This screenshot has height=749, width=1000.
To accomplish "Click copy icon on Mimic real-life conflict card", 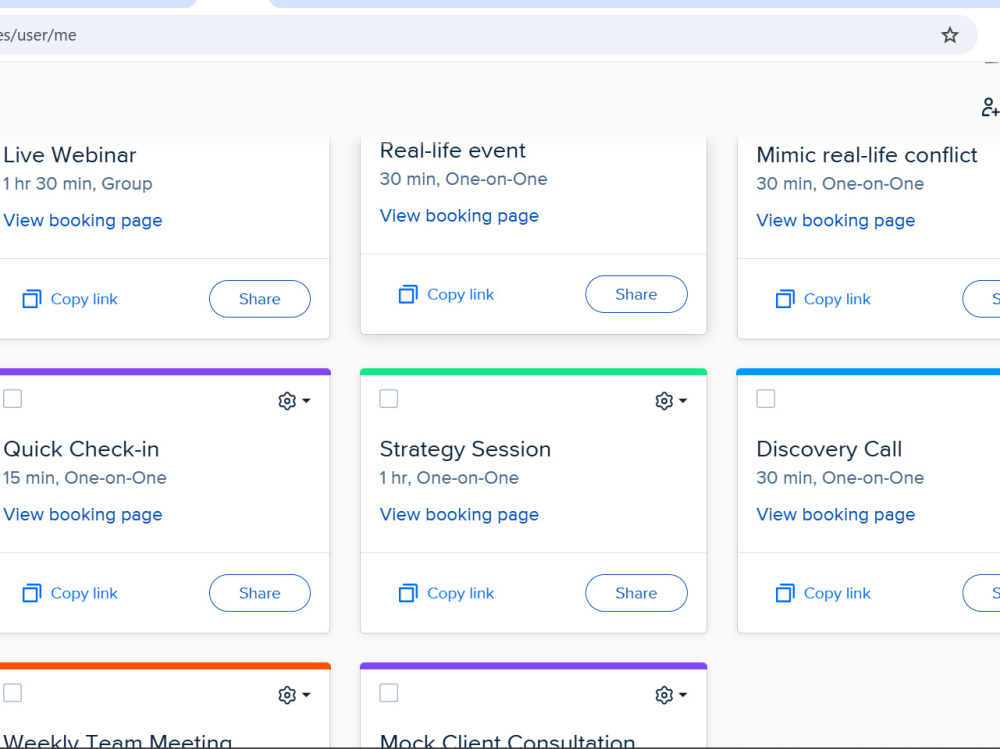I will pyautogui.click(x=785, y=299).
